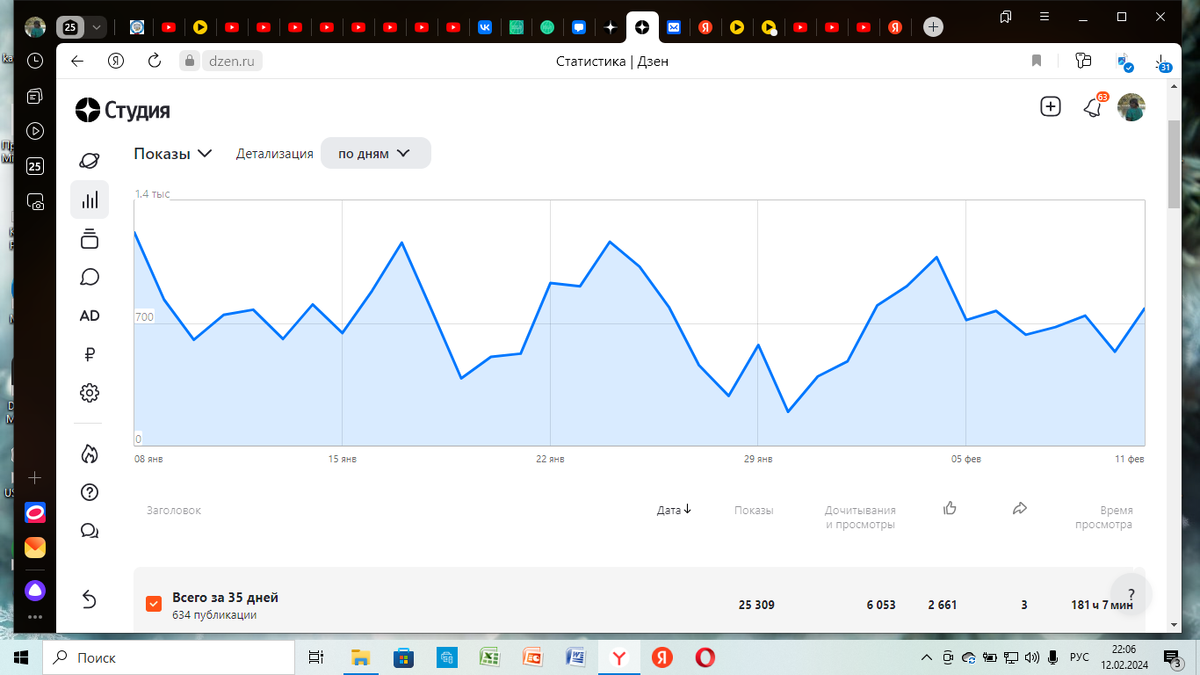Screen dimensions: 1200x675
Task: Open Opera browser from the taskbar
Action: coord(706,657)
